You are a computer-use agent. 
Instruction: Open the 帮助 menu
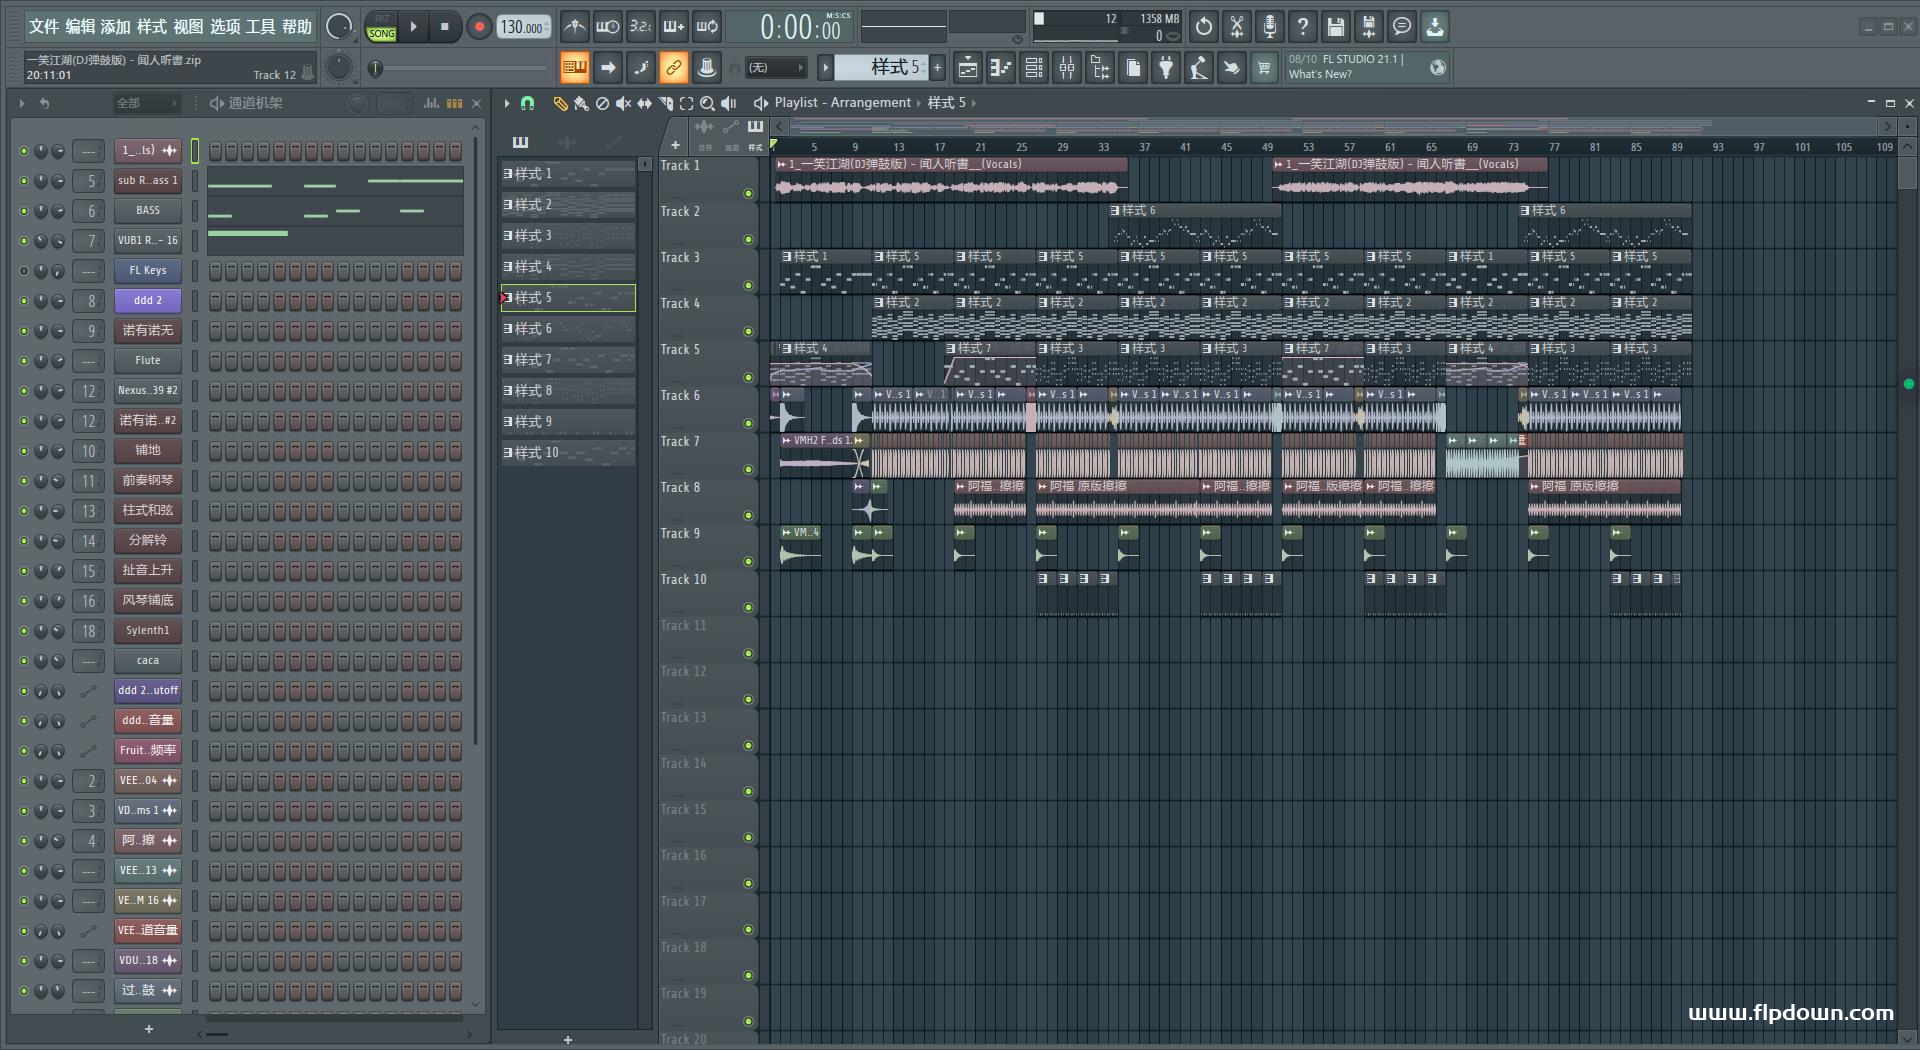[297, 27]
